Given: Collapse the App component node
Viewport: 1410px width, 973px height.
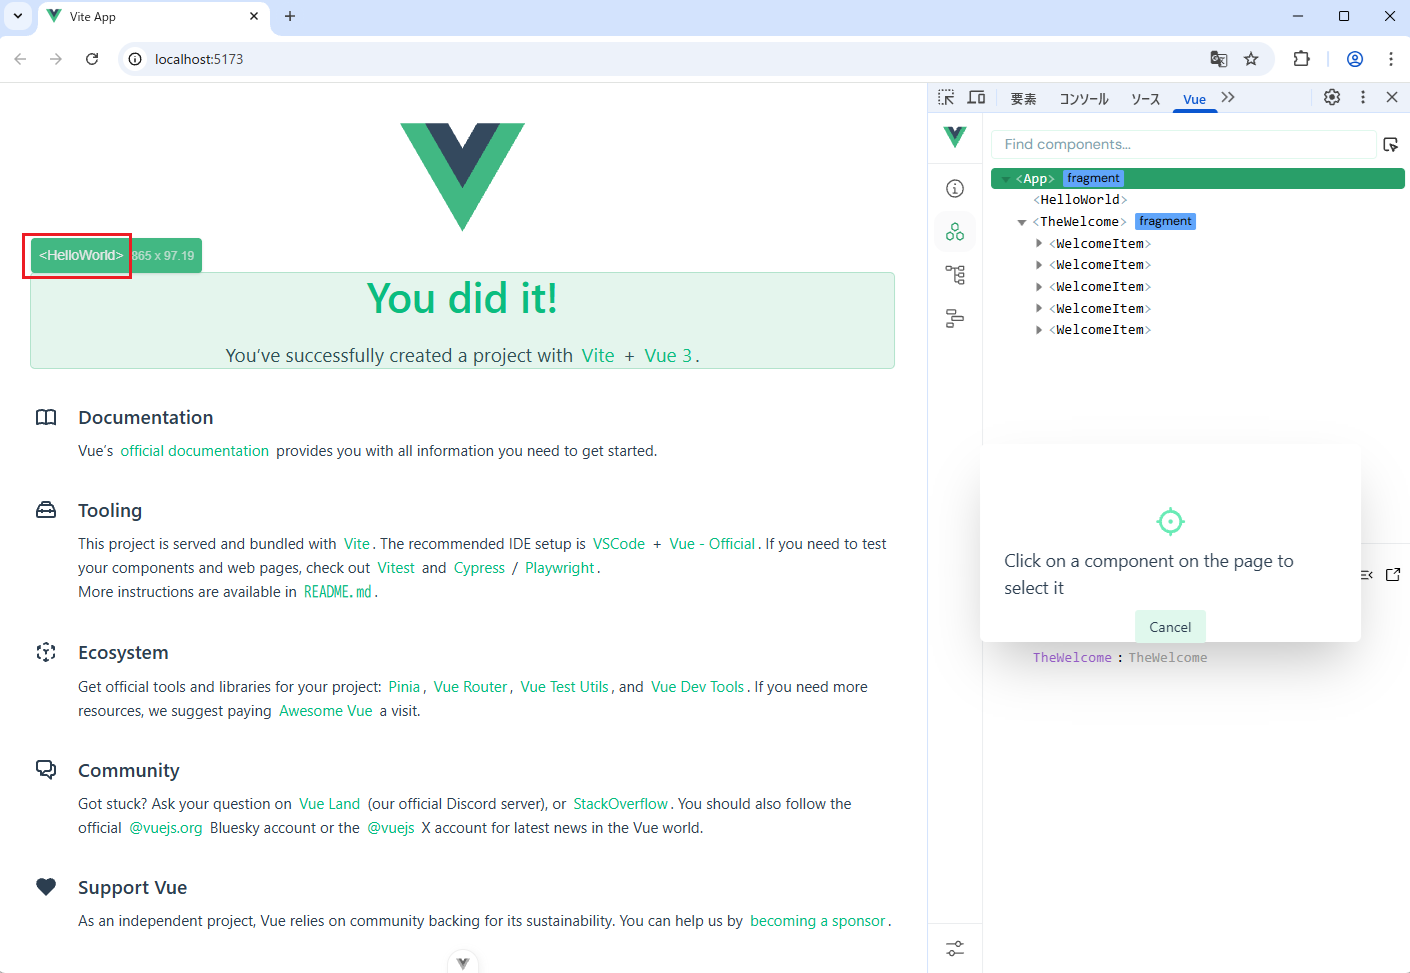Looking at the screenshot, I should tap(1006, 179).
